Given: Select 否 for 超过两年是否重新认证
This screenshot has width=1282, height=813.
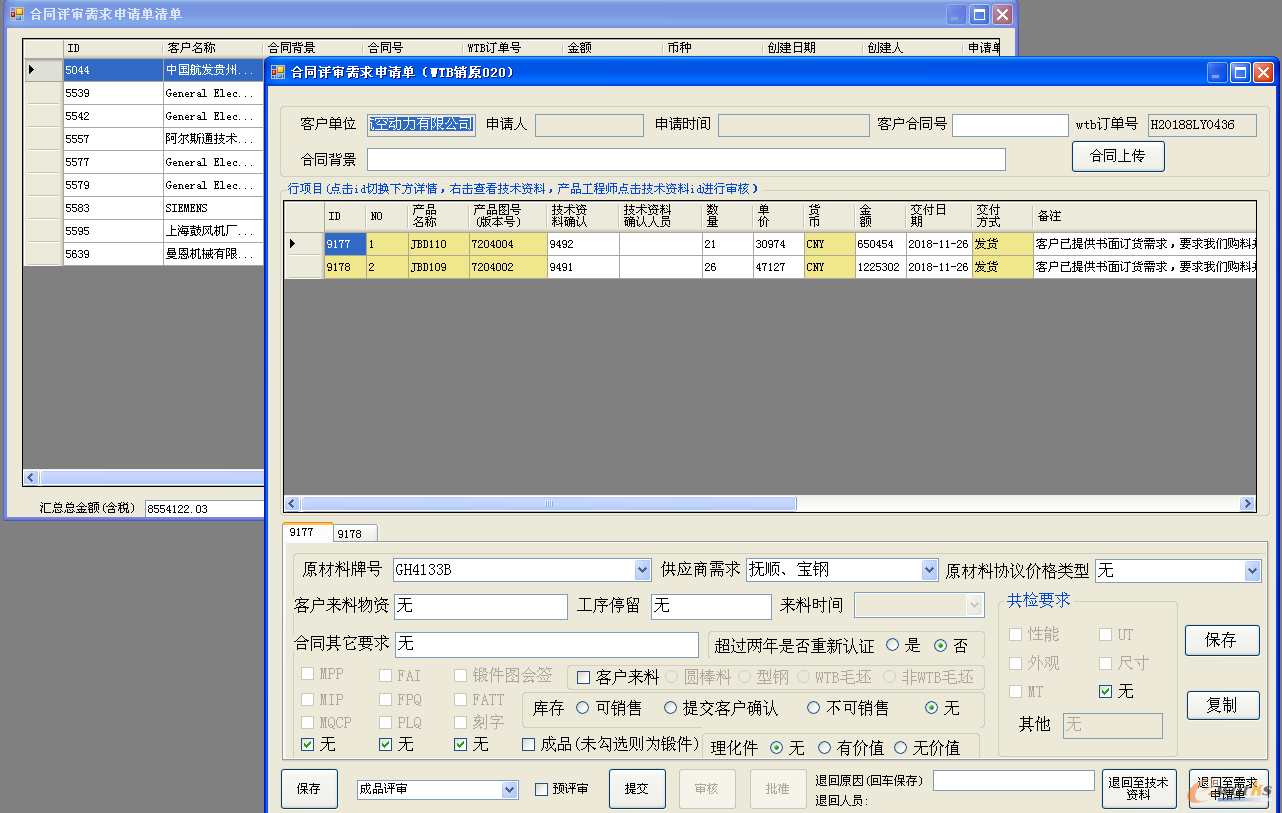Looking at the screenshot, I should pyautogui.click(x=940, y=646).
